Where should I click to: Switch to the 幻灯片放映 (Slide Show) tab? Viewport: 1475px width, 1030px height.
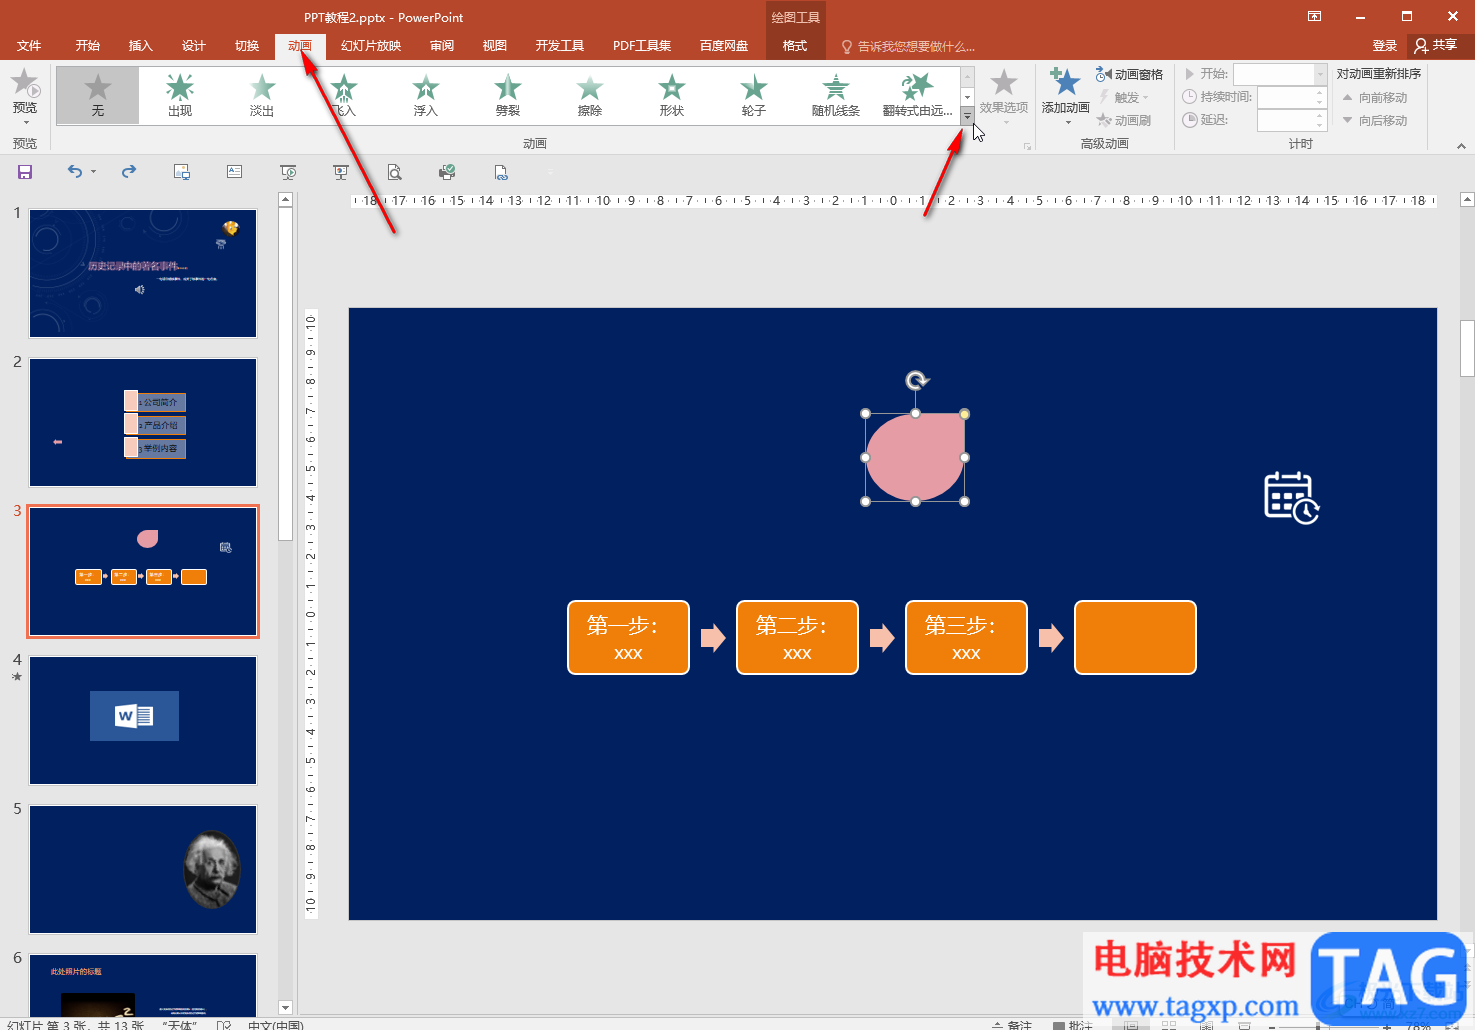371,46
